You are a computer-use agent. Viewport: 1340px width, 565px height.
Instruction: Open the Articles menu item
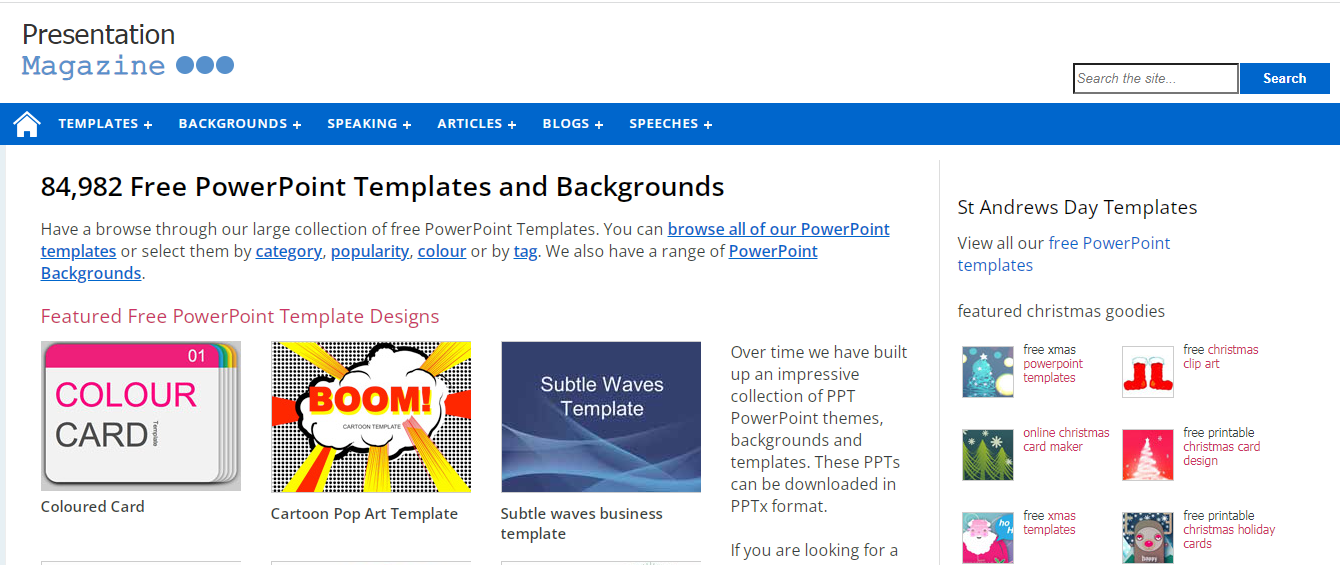pyautogui.click(x=476, y=124)
